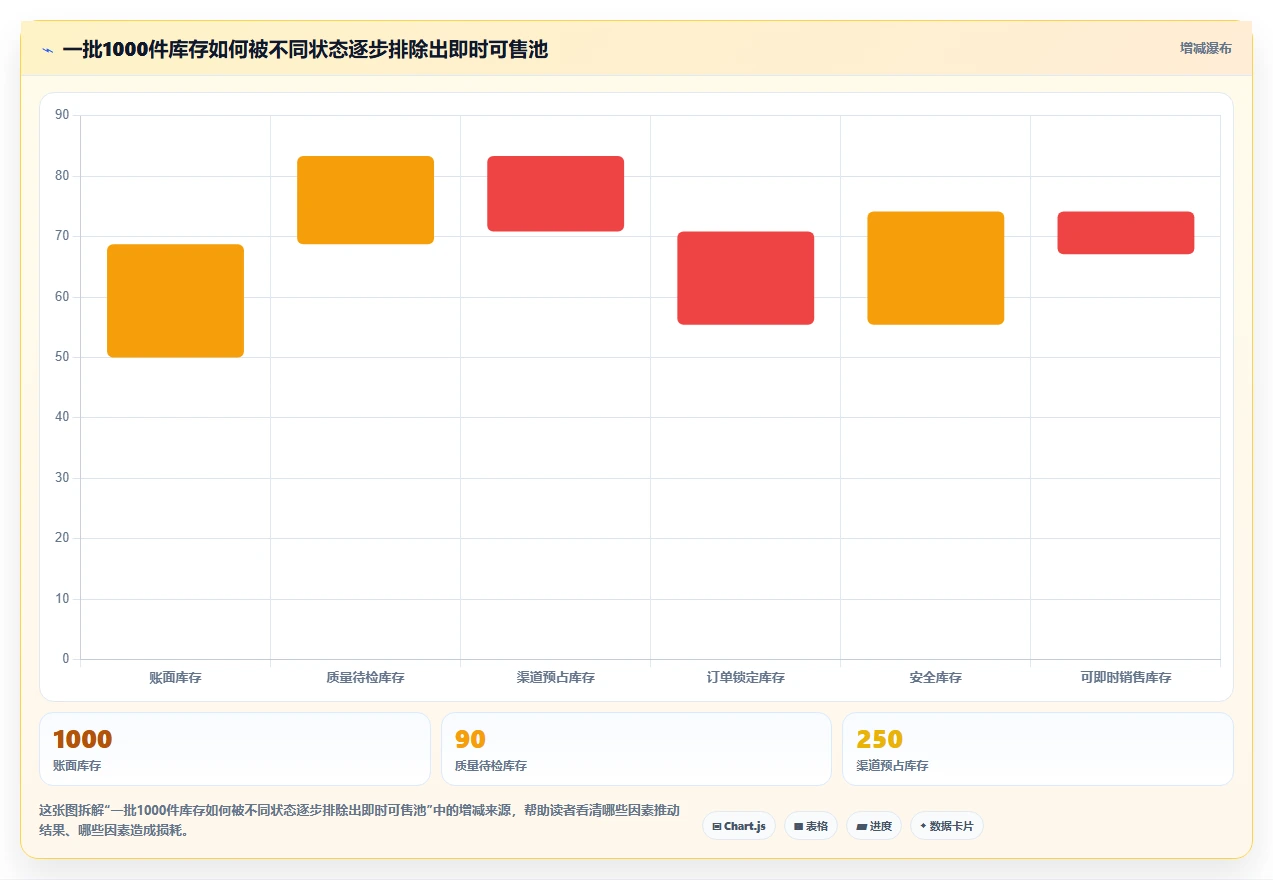
Task: Select the 数据卡片 tag chip
Action: pos(947,826)
